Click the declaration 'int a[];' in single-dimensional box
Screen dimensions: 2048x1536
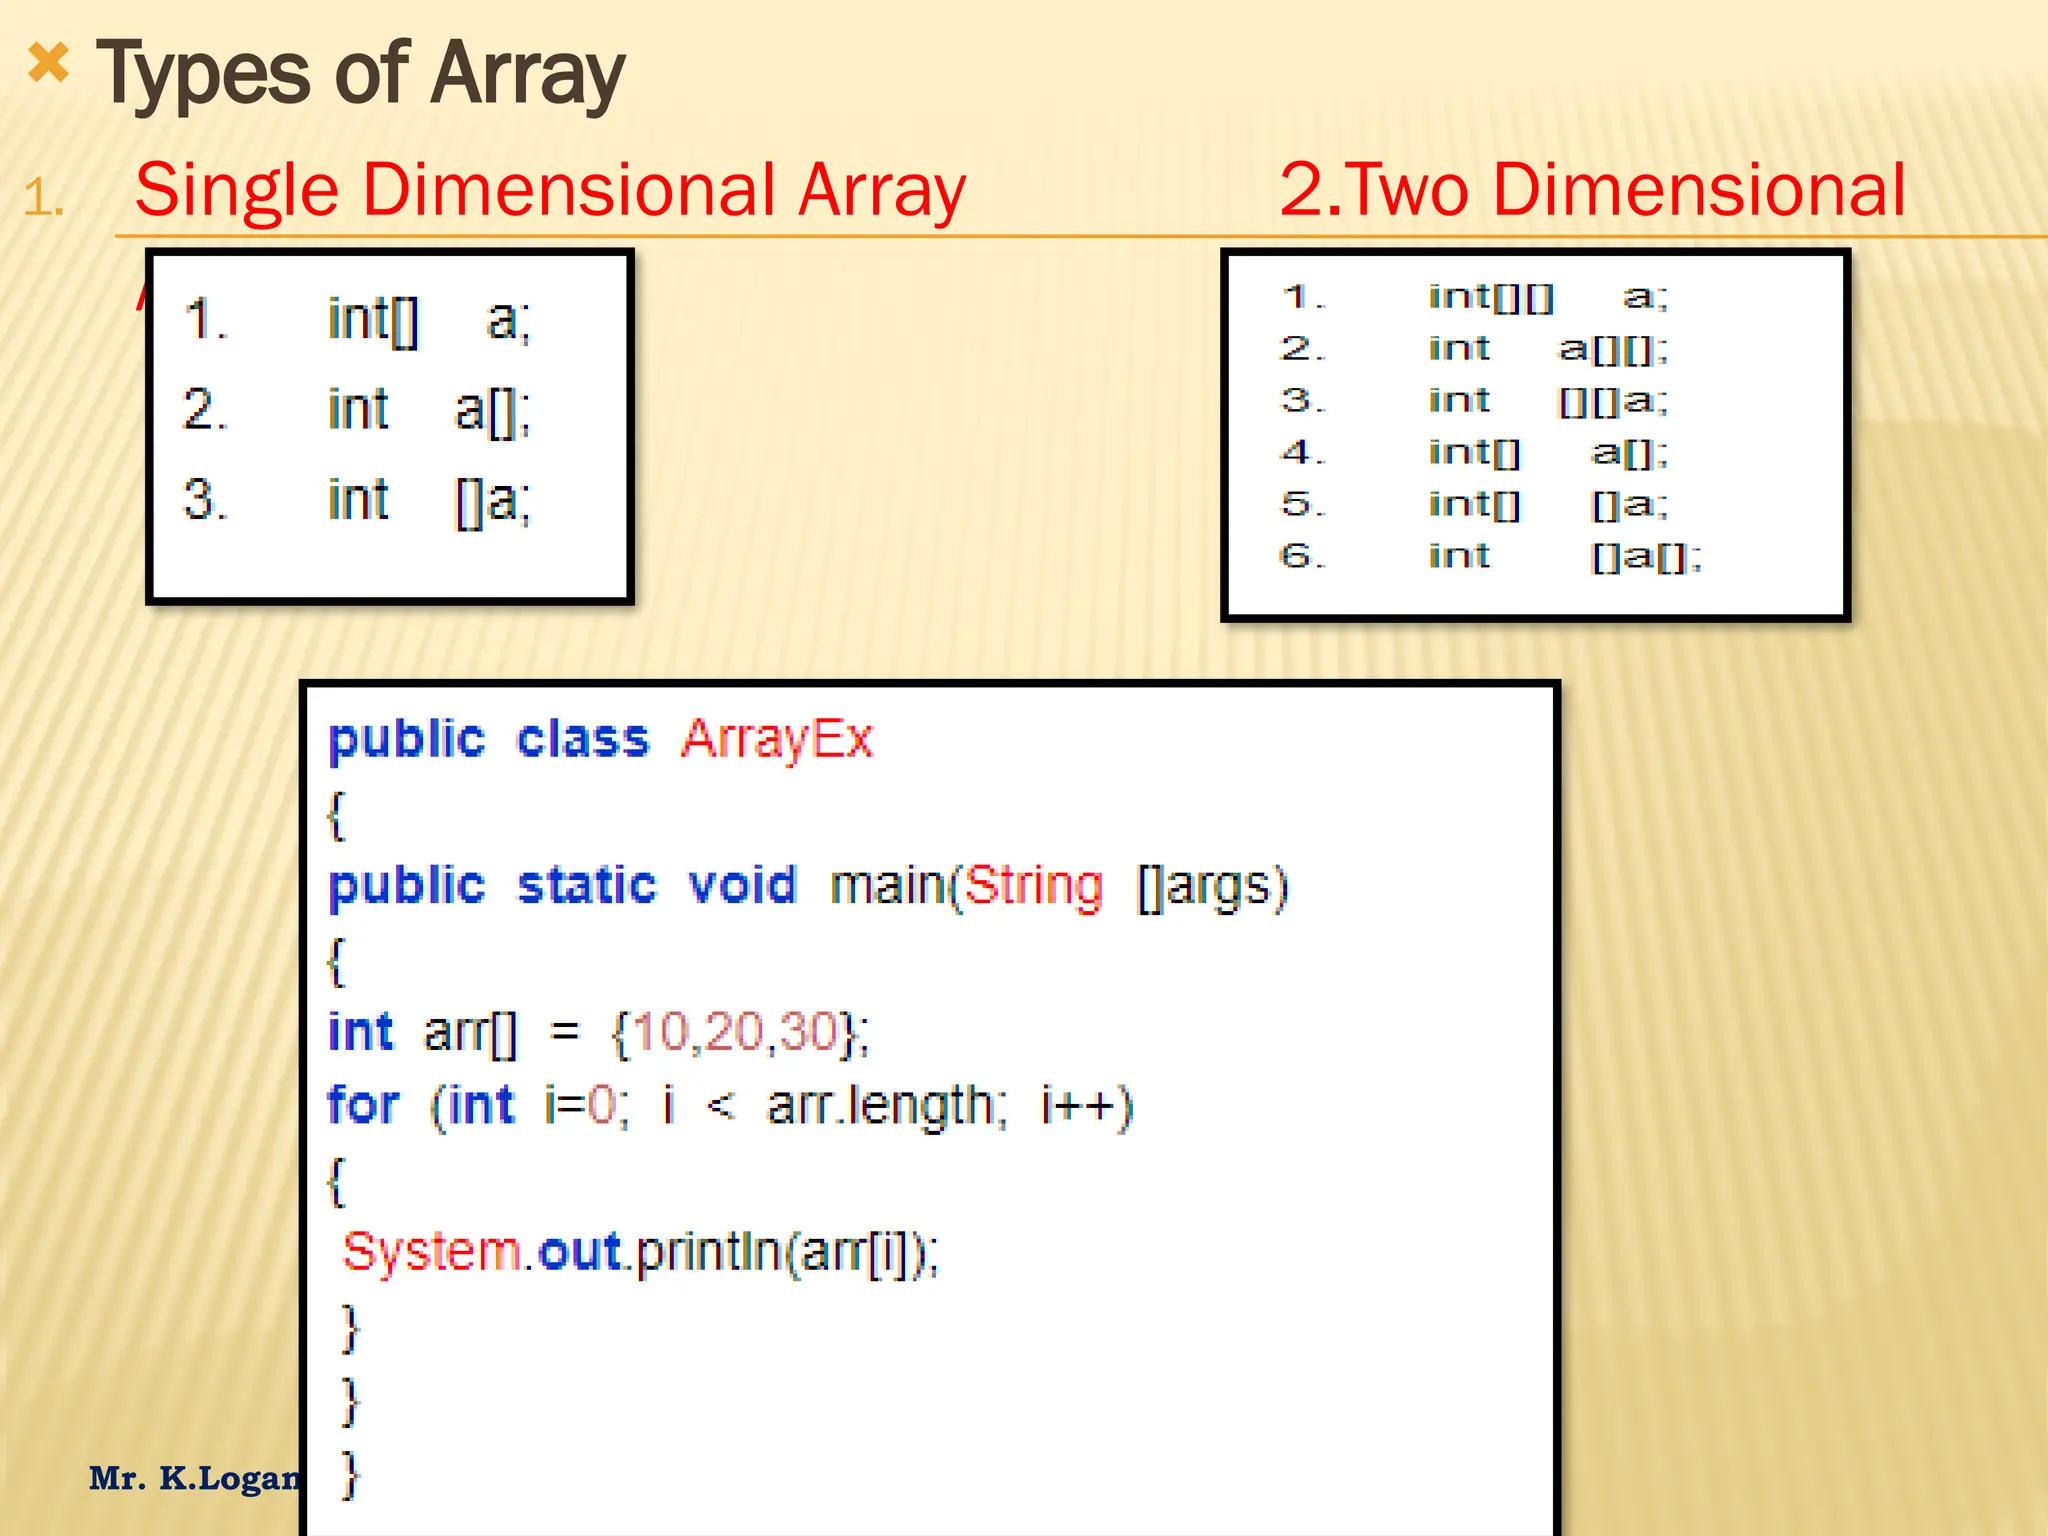tap(429, 411)
